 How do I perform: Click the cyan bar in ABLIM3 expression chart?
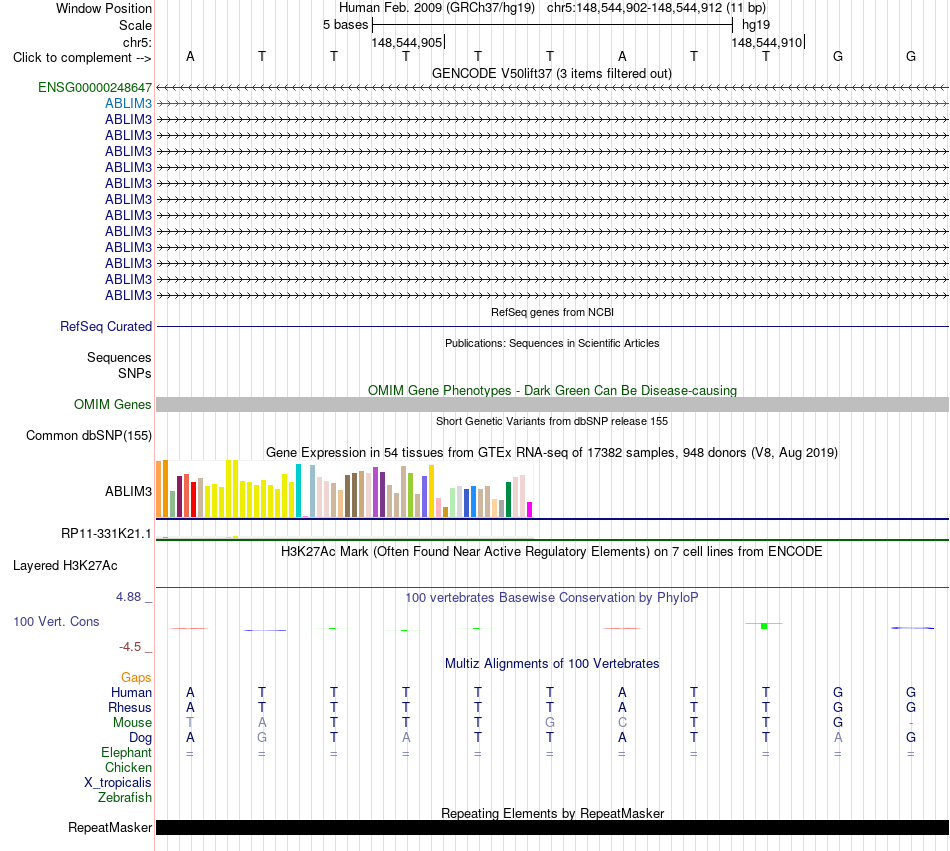click(x=298, y=491)
